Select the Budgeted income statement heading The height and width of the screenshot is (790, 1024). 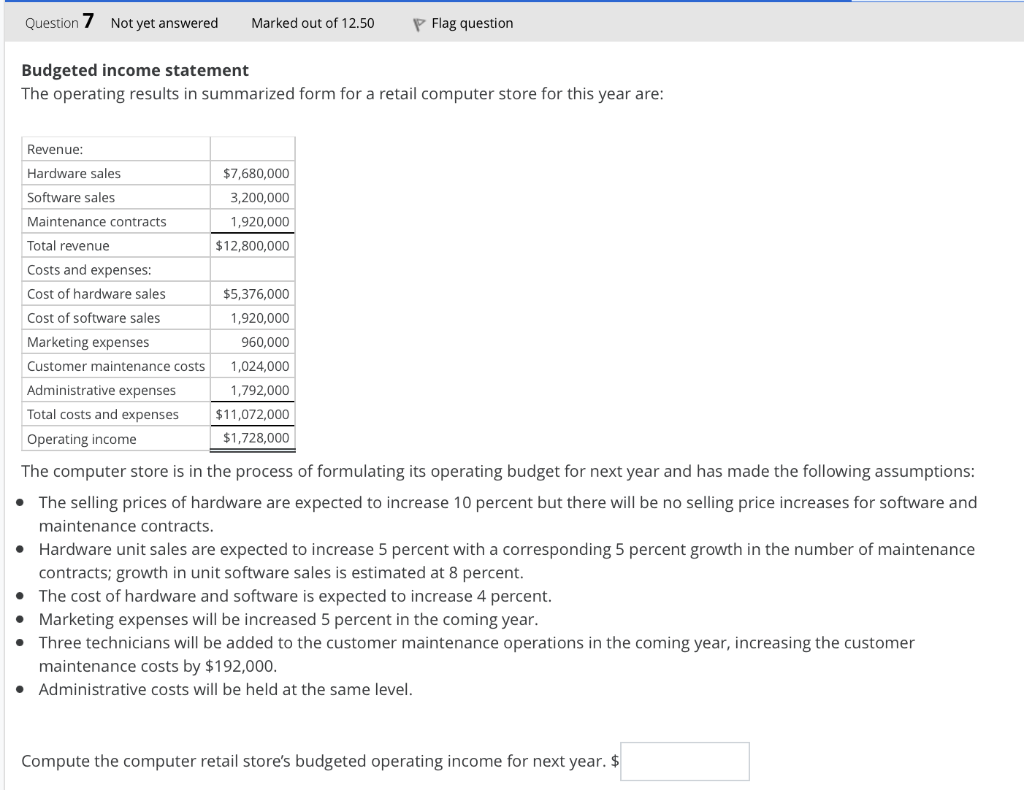(x=134, y=70)
